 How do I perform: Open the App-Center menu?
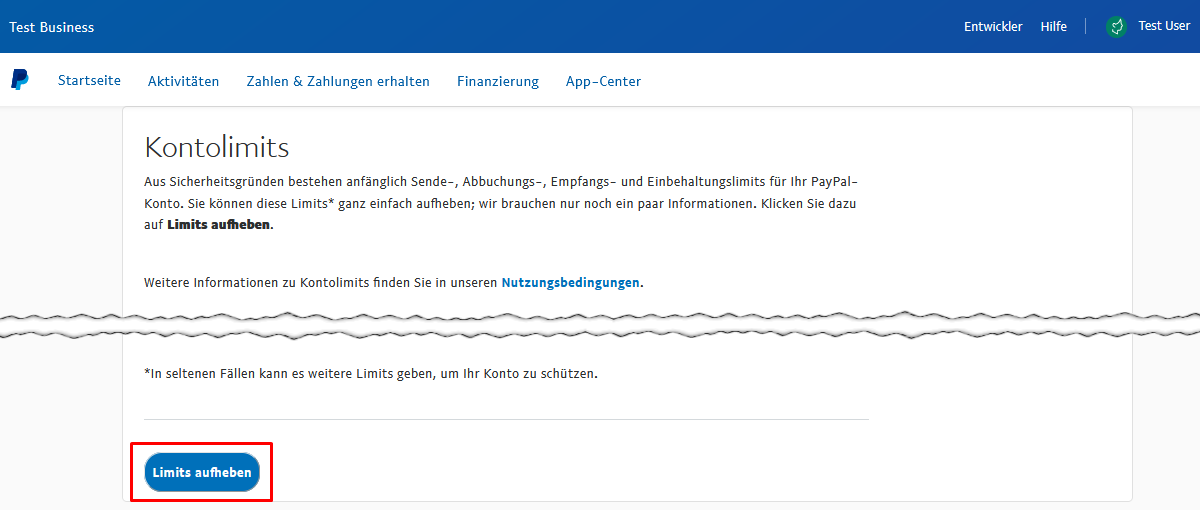(603, 81)
